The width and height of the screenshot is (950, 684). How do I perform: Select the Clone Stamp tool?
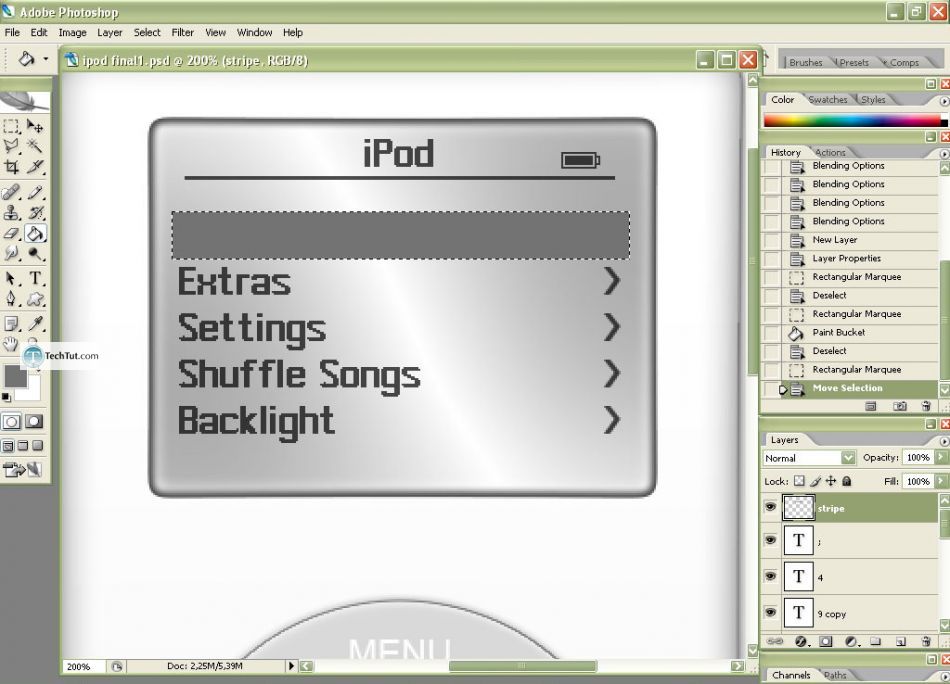pos(12,213)
